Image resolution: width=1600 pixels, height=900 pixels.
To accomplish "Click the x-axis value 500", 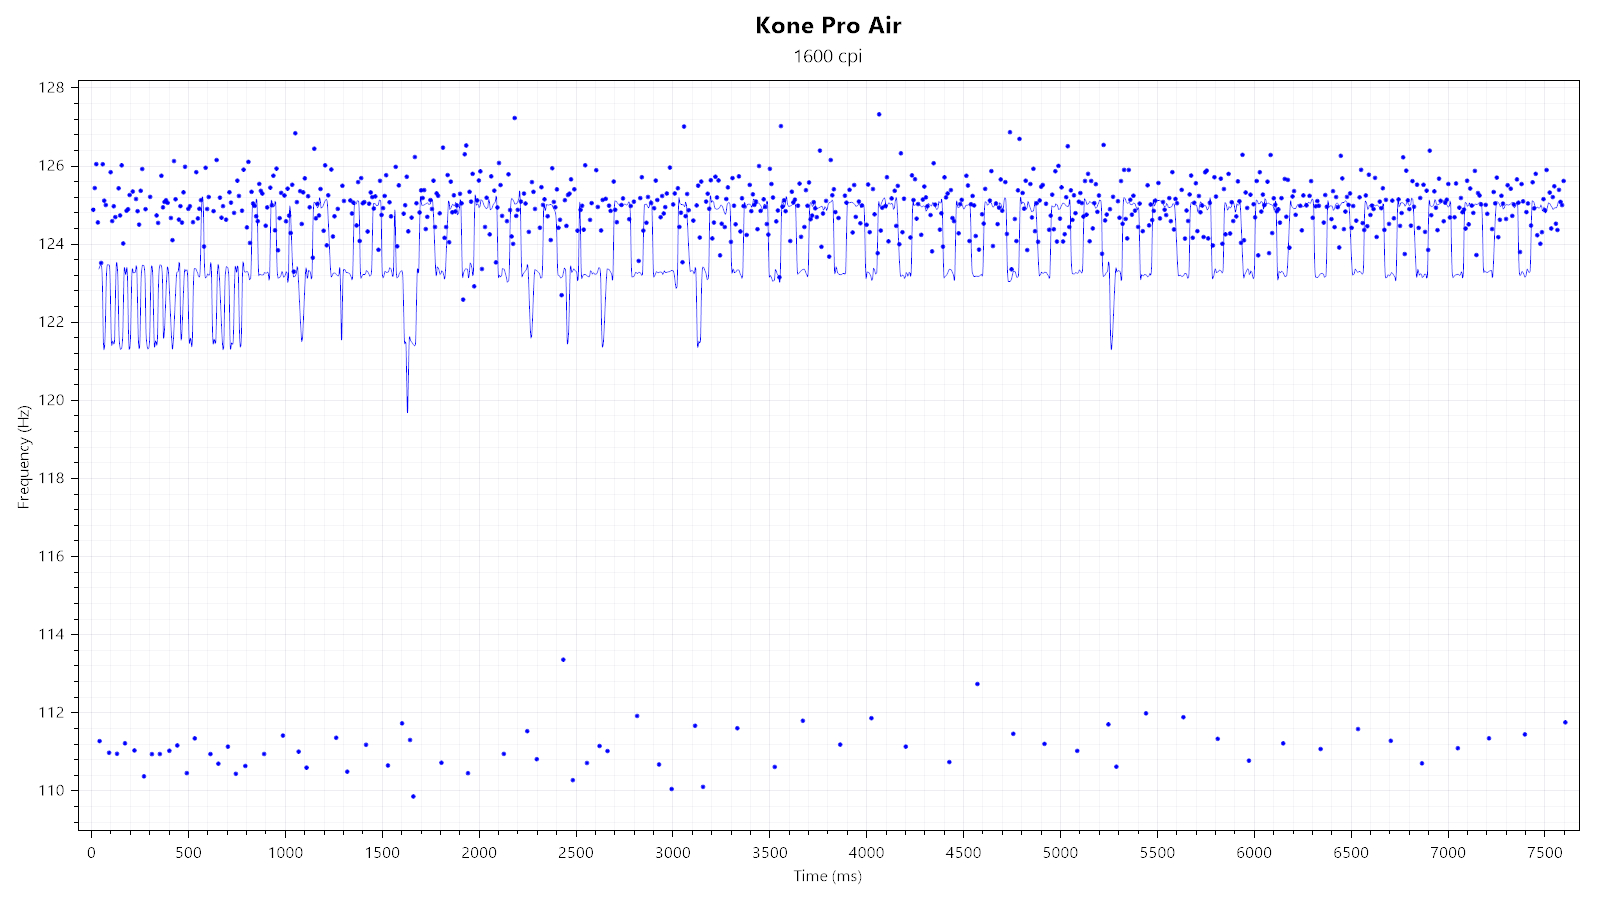I will point(189,853).
